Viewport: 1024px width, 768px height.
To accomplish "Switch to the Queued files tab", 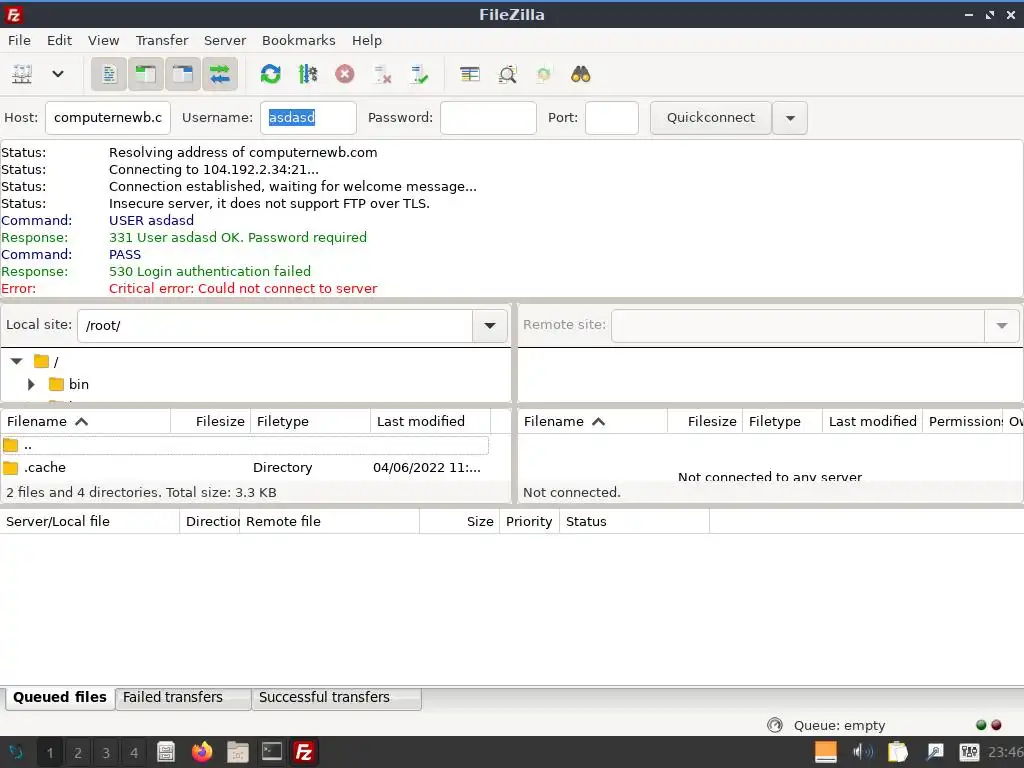I will coord(60,697).
